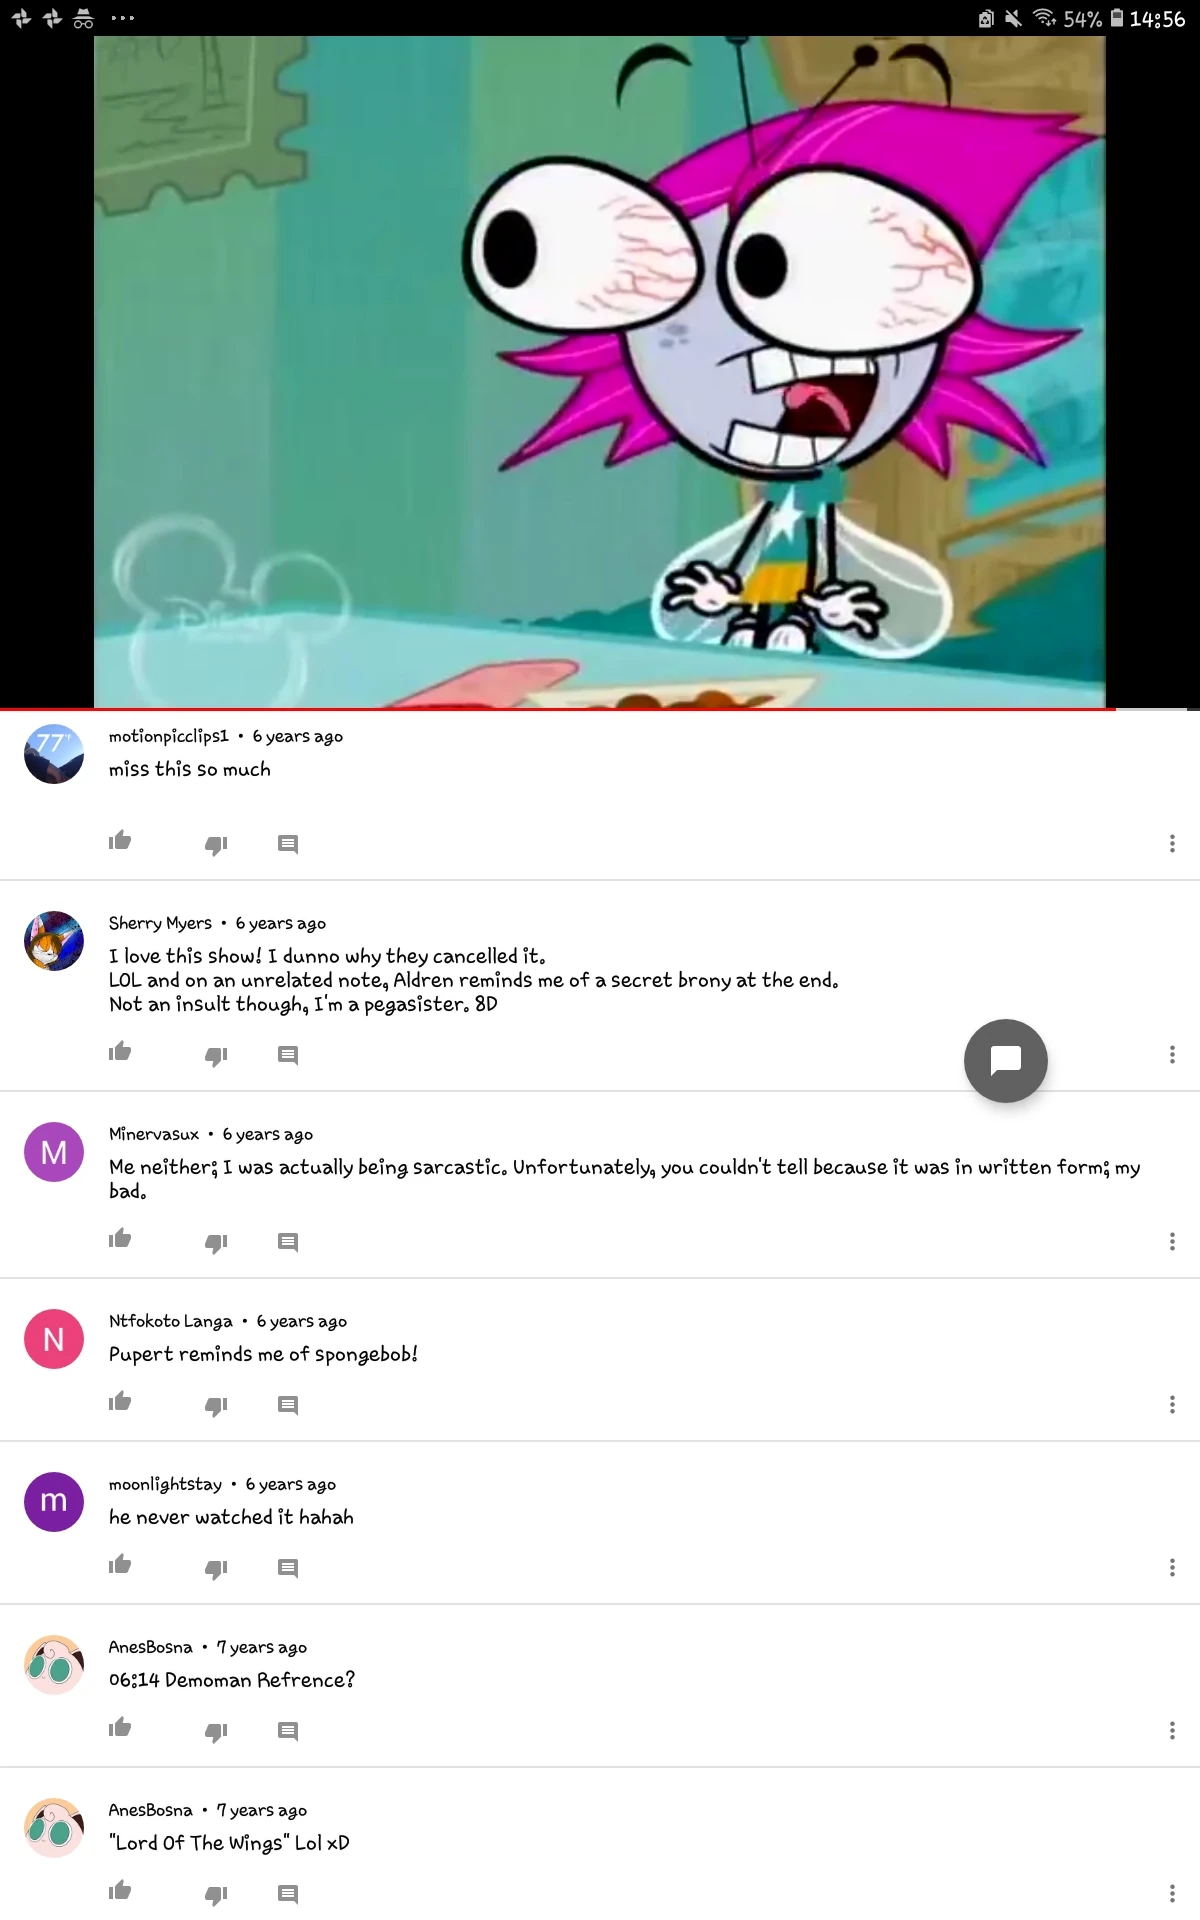Open more options on Ntfokoto Langa's comment
Viewport: 1200px width, 1920px height.
click(1172, 1405)
